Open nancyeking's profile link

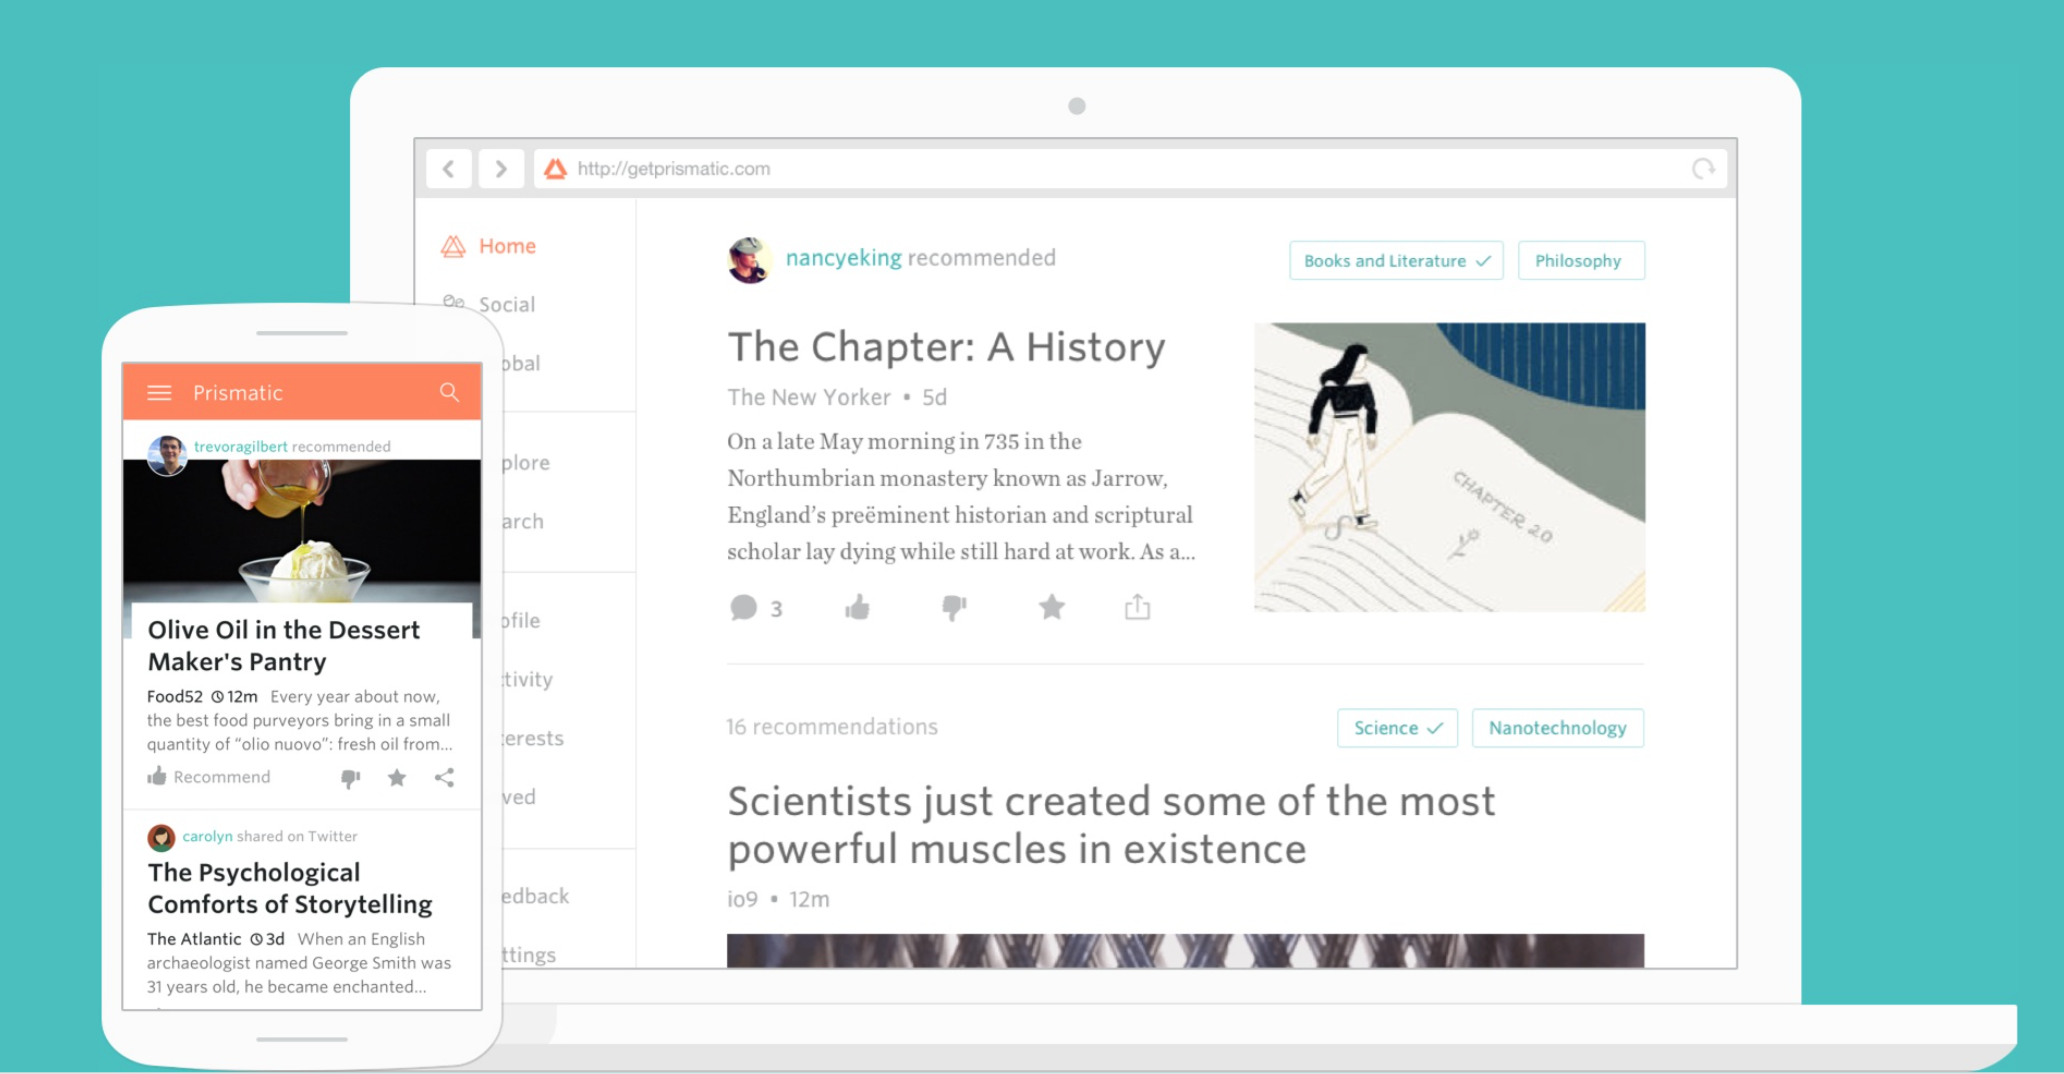coord(843,258)
